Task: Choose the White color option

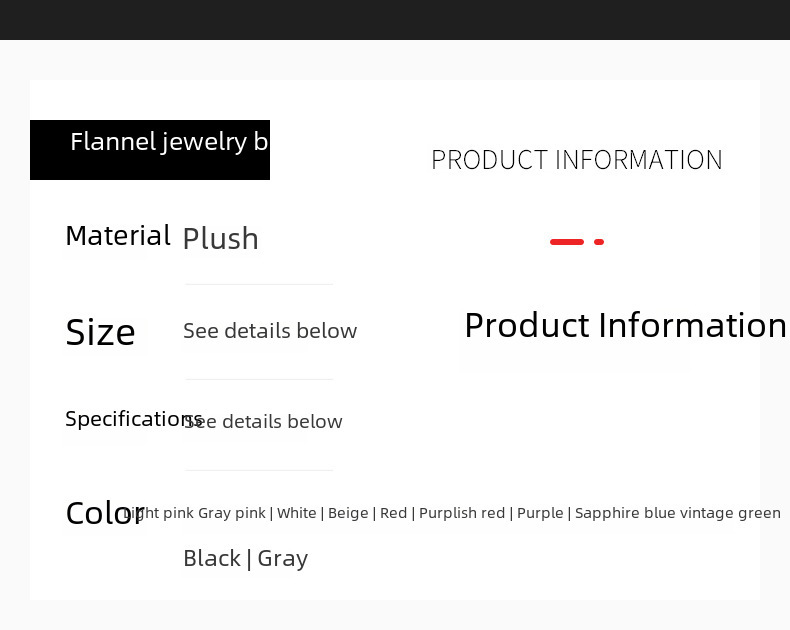Action: pos(297,513)
